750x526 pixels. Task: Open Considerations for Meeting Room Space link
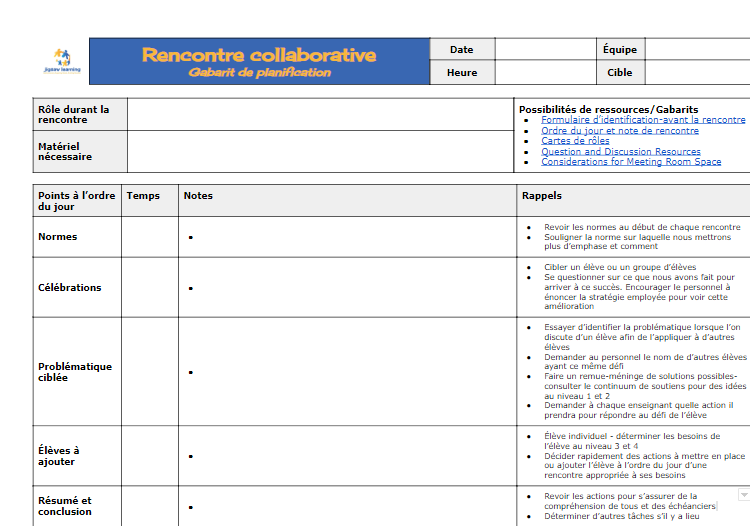[x=630, y=162]
